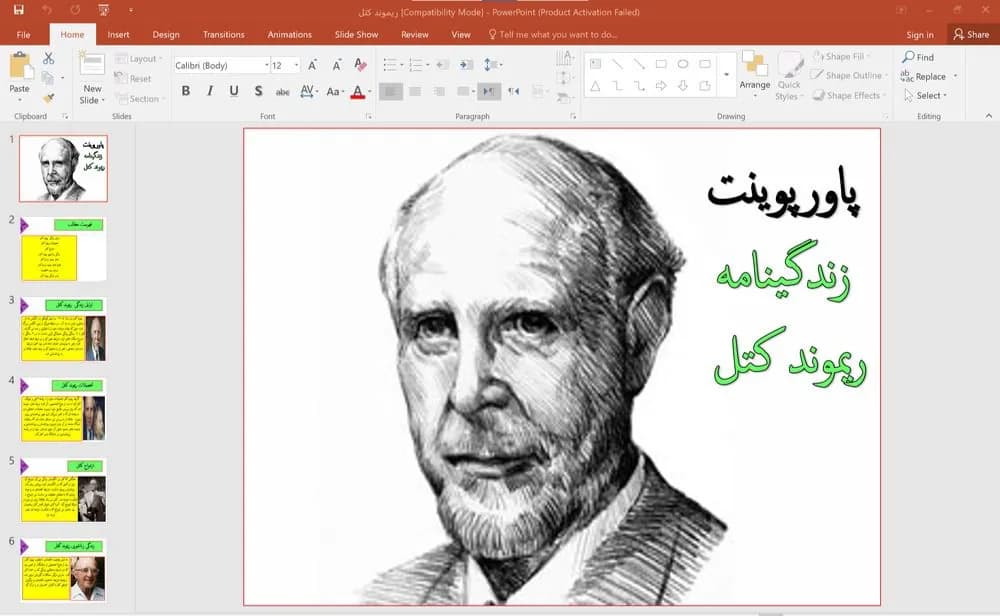Image resolution: width=1000 pixels, height=616 pixels.
Task: Switch to the Insert tab
Action: (x=118, y=34)
